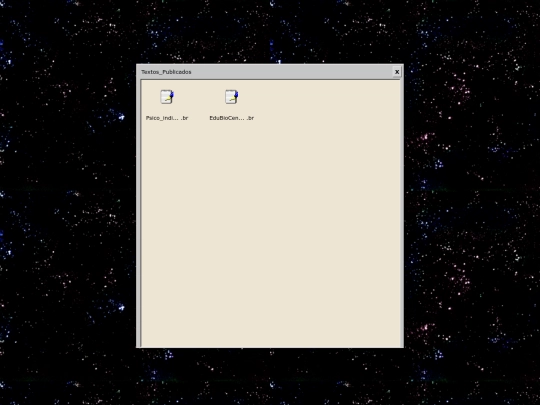Select the Palco_Indi... .br file icon
Viewport: 540px width, 405px height.
point(167,97)
